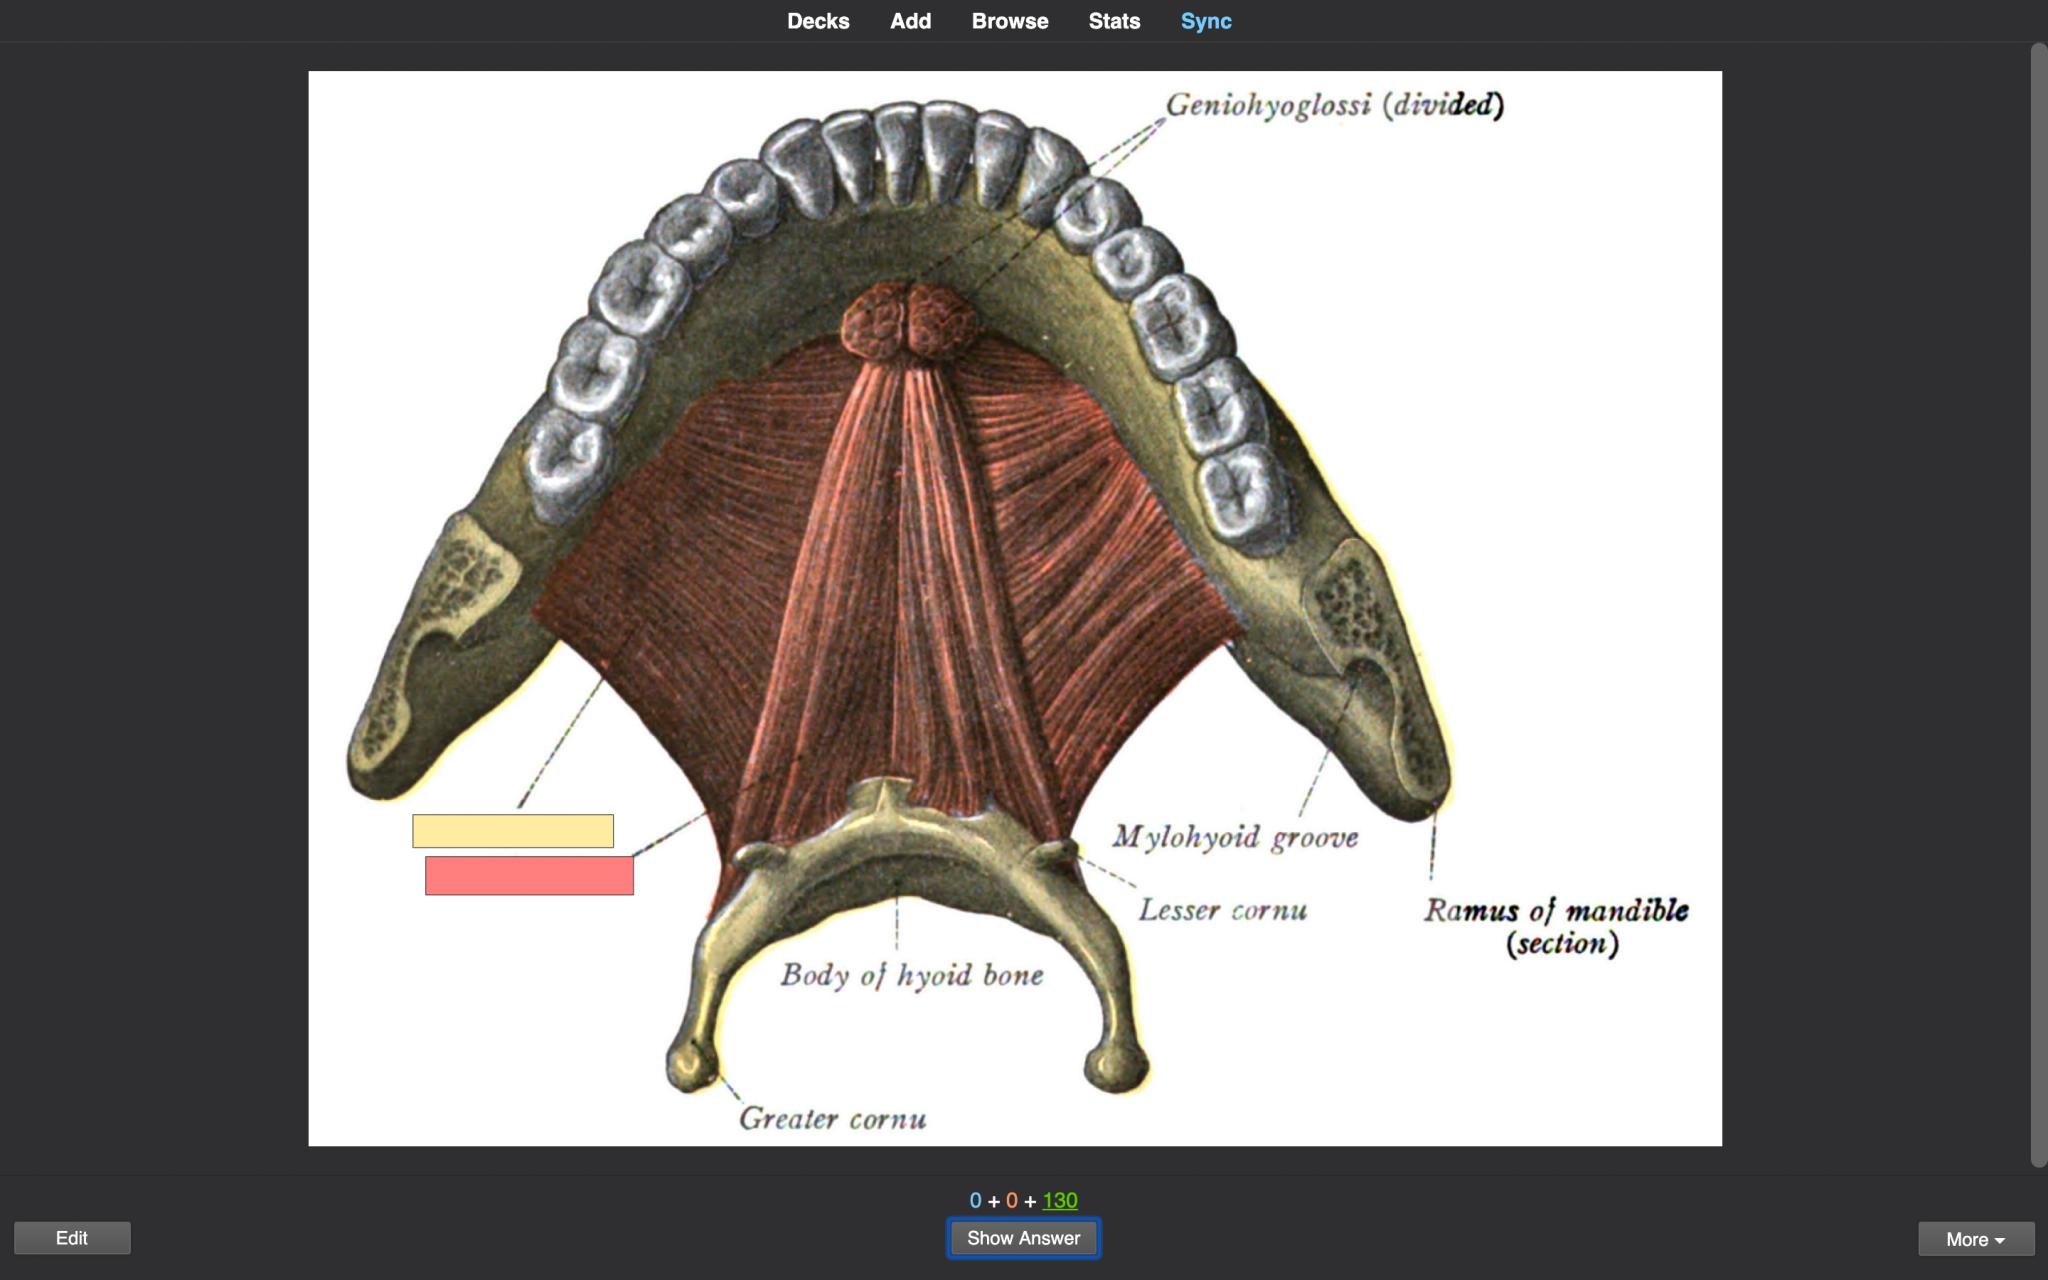Click the Ramus of mandible label

1556,911
